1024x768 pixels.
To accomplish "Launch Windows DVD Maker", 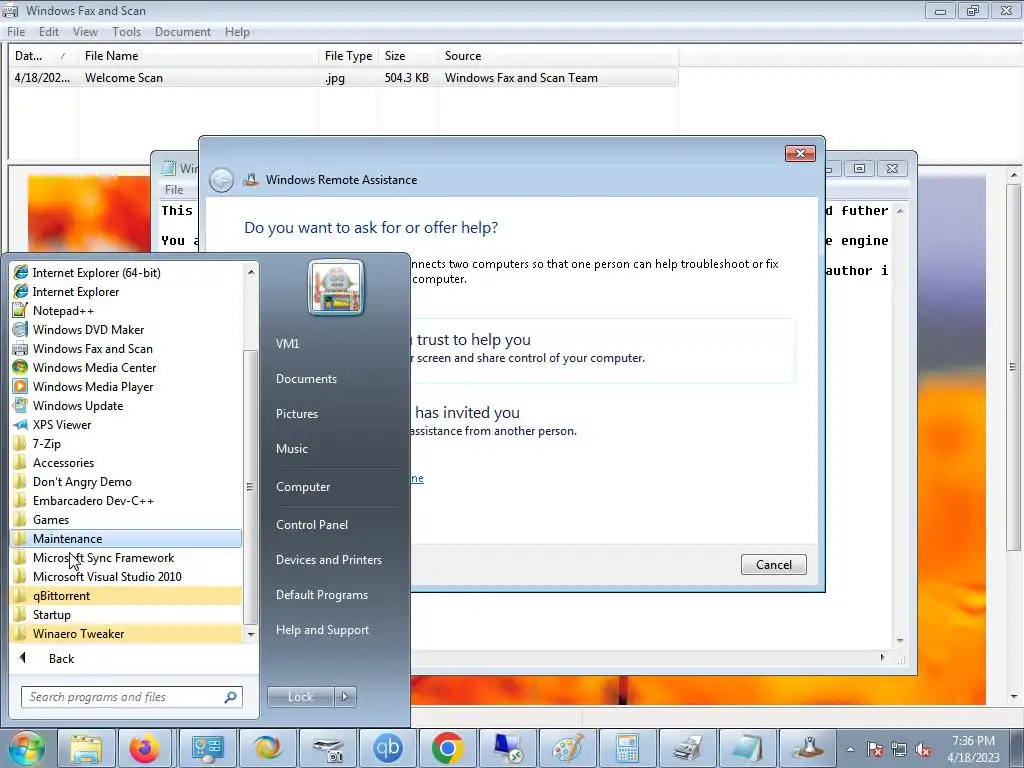I will click(126, 330).
